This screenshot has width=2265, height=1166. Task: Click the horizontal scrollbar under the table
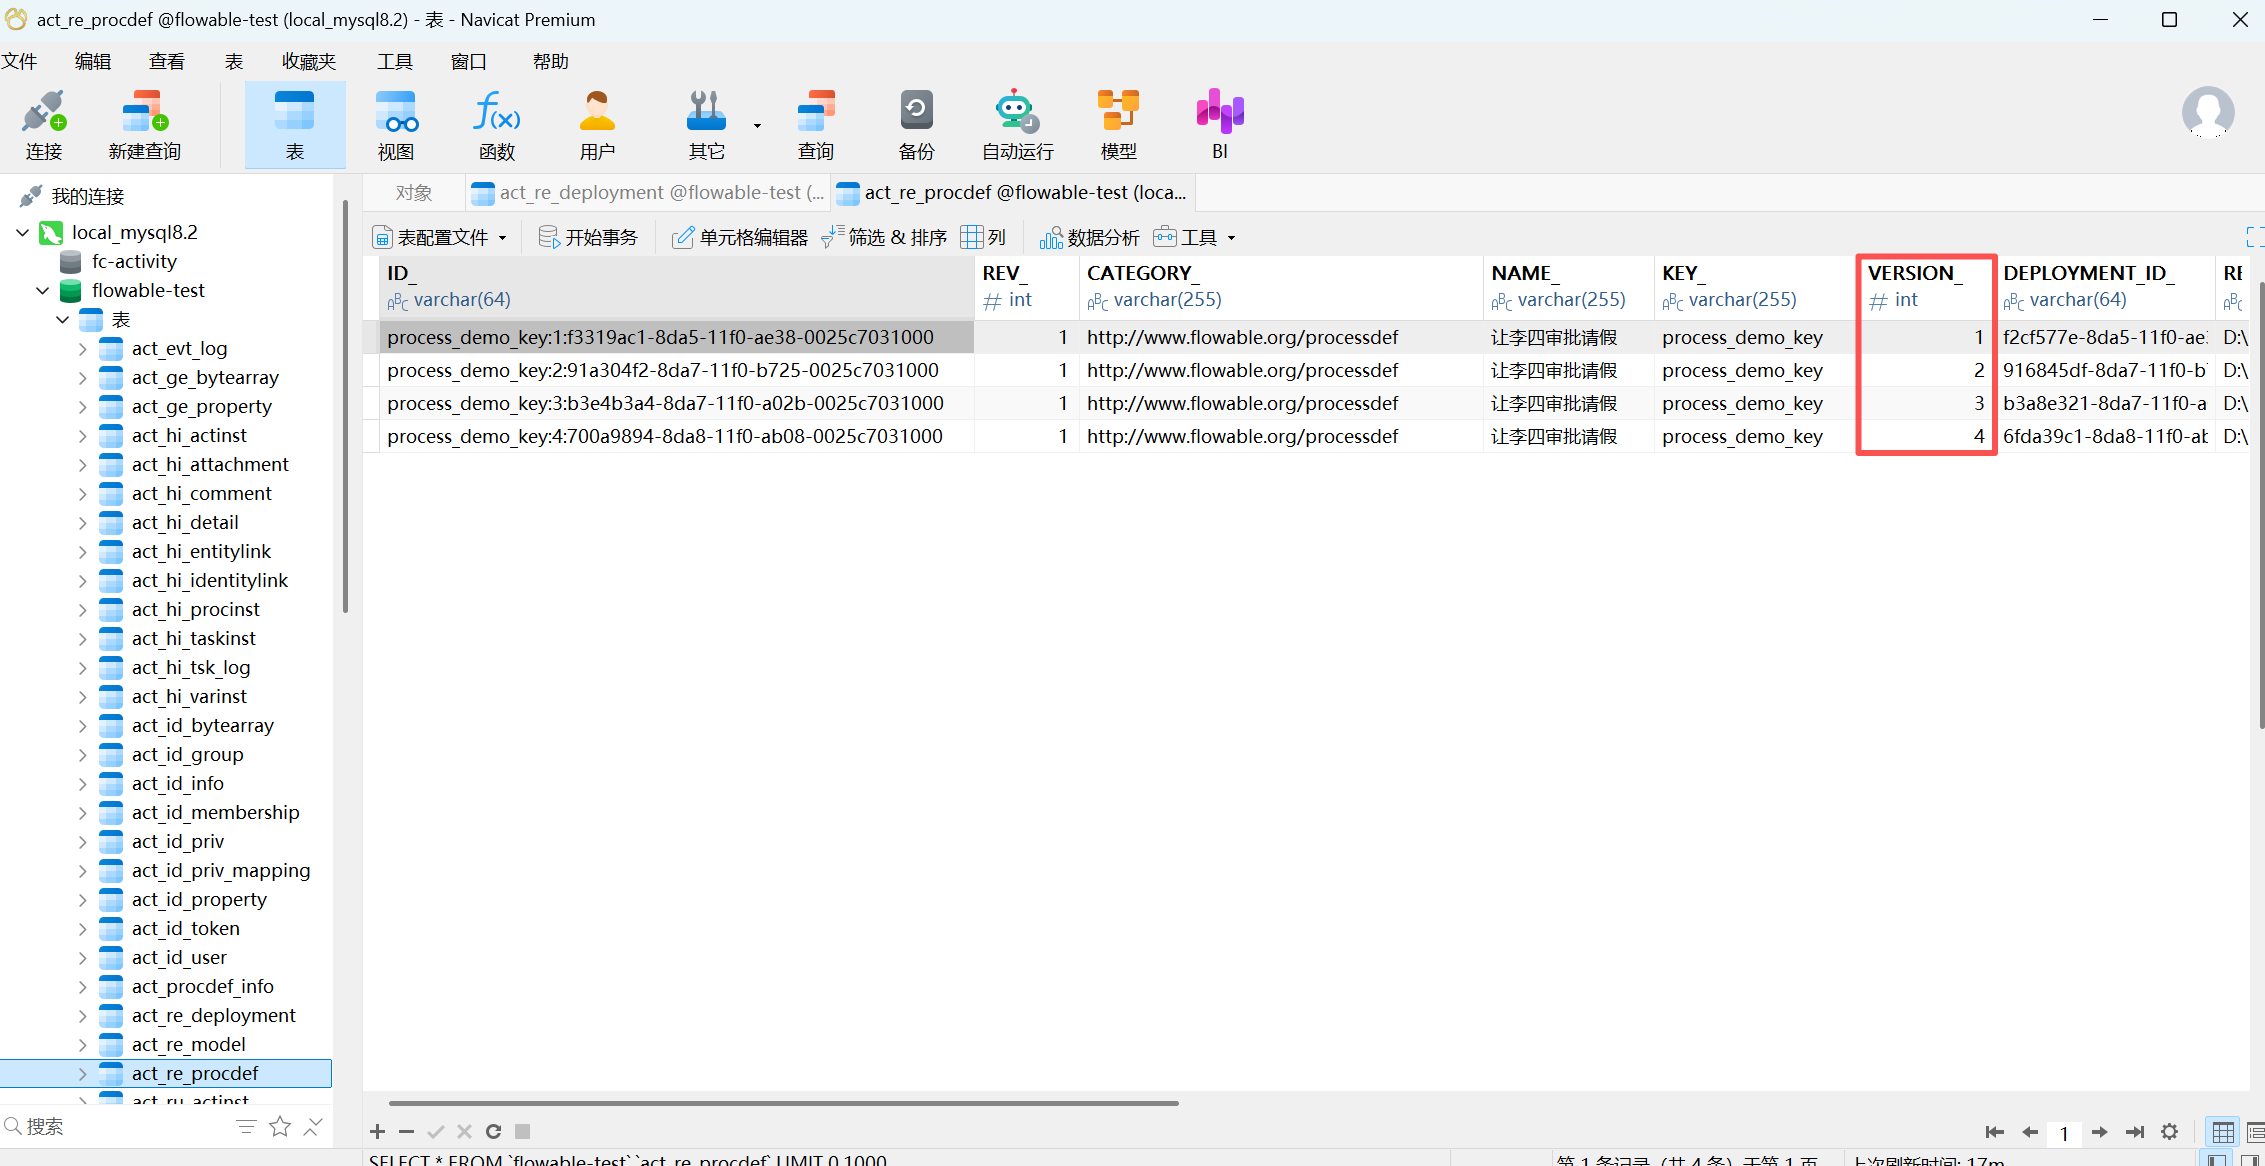point(783,1103)
